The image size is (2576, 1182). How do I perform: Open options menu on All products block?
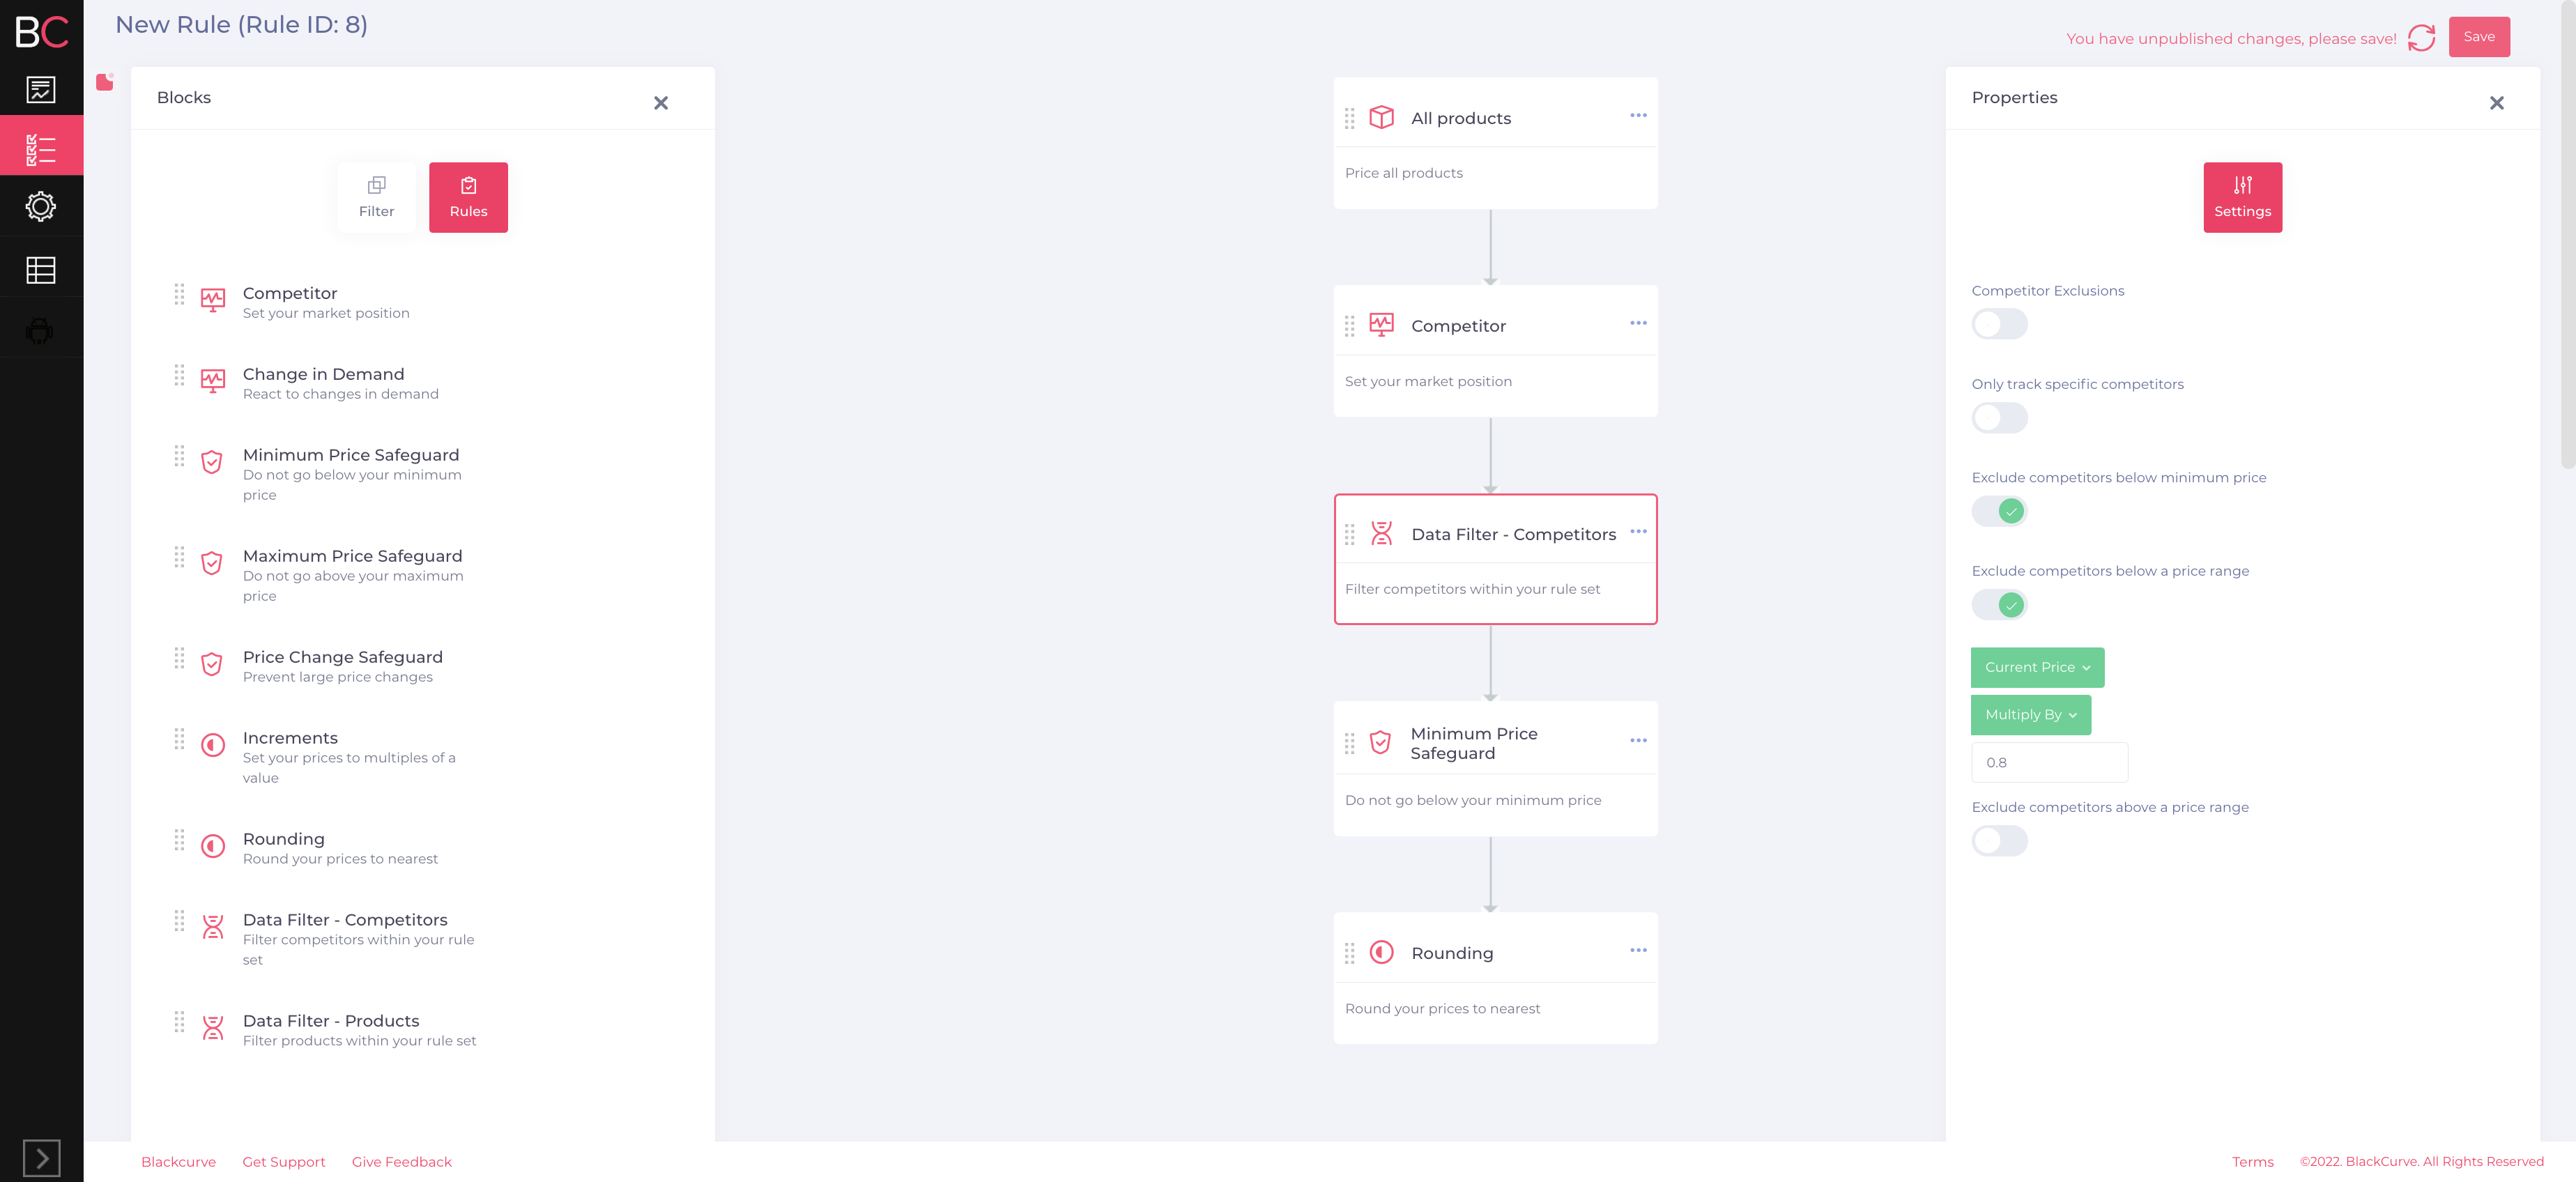click(x=1638, y=115)
